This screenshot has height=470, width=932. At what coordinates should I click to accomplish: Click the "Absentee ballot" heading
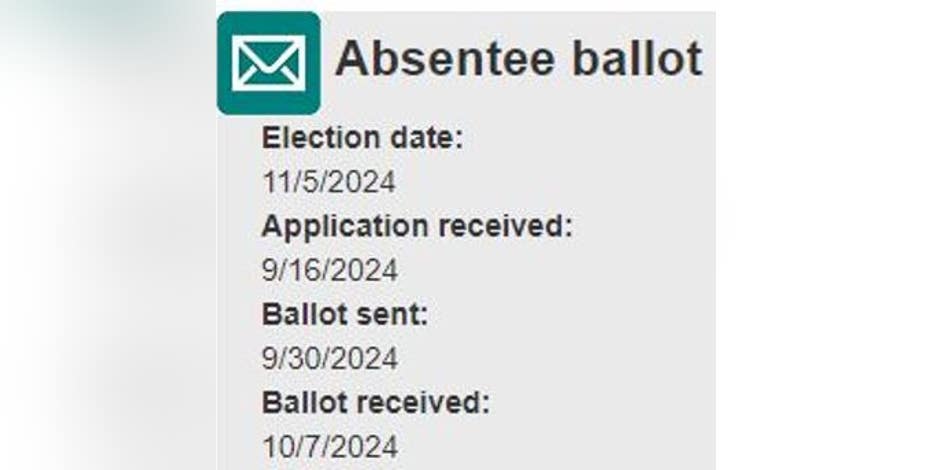point(518,60)
